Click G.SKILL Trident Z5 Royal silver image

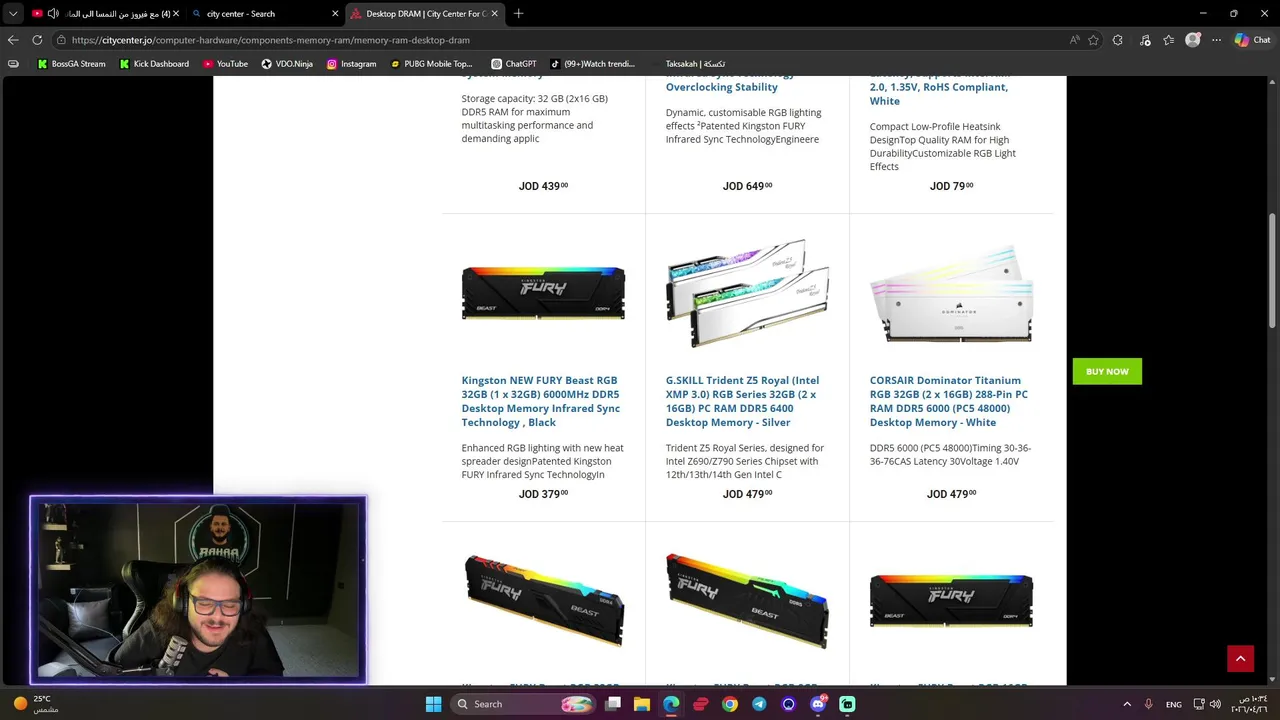click(747, 292)
